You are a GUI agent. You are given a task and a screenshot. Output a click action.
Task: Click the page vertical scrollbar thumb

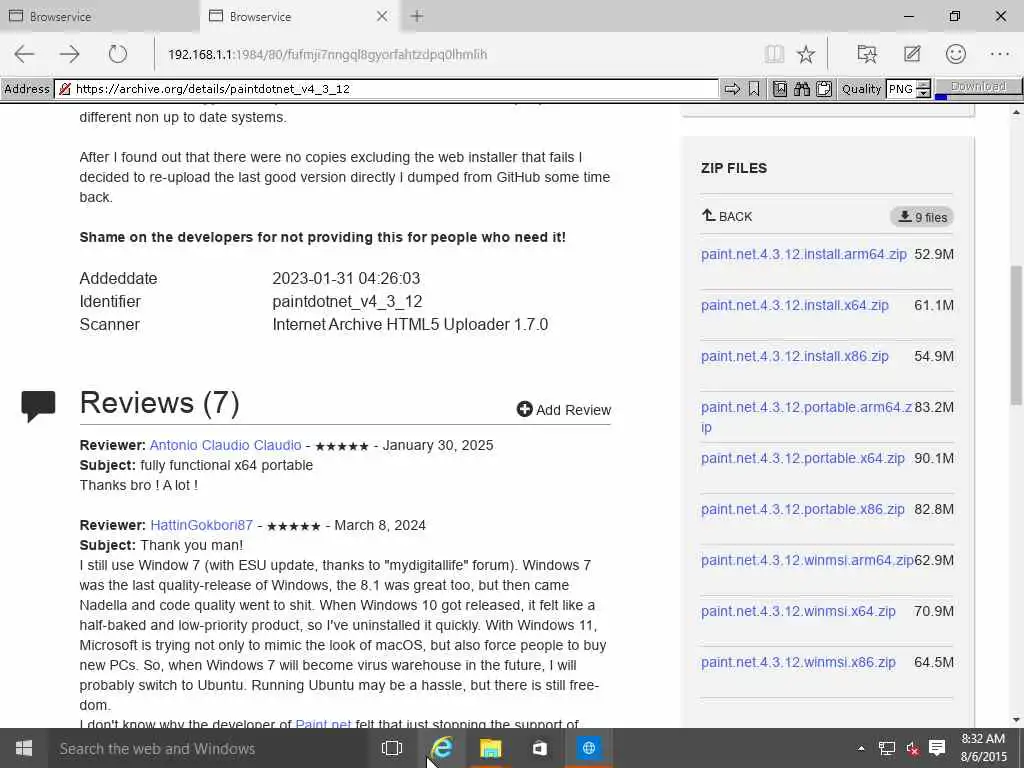1016,334
